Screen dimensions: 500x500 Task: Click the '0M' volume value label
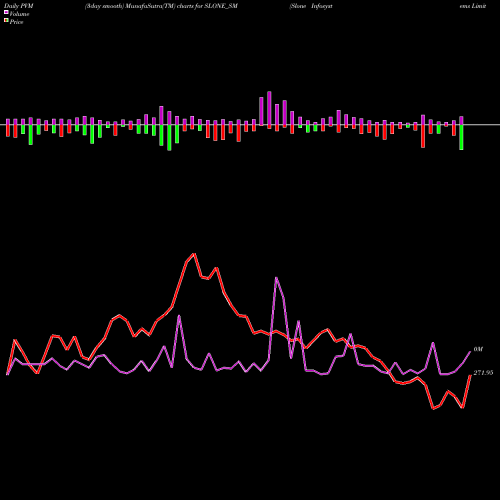(x=478, y=349)
